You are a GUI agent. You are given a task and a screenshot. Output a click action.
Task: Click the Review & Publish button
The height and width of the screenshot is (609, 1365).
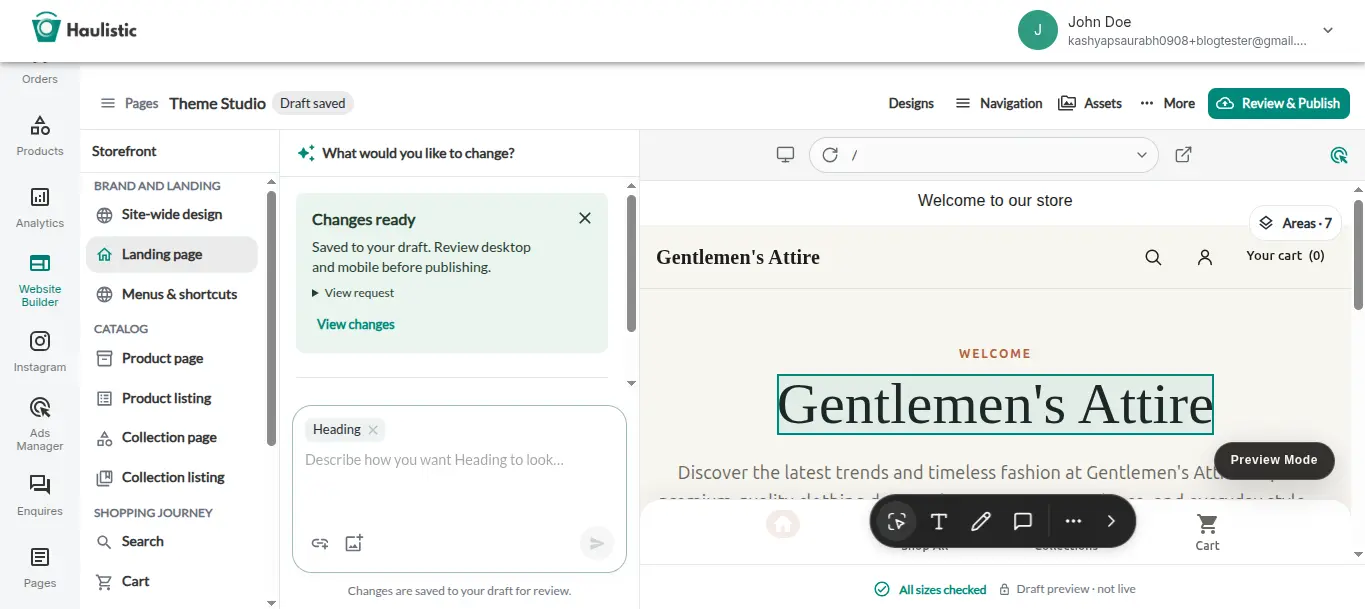tap(1278, 103)
